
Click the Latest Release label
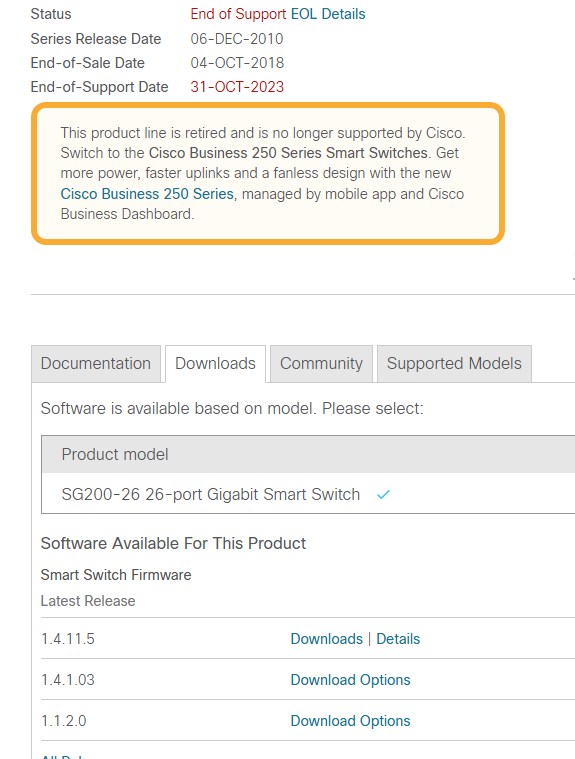point(88,601)
